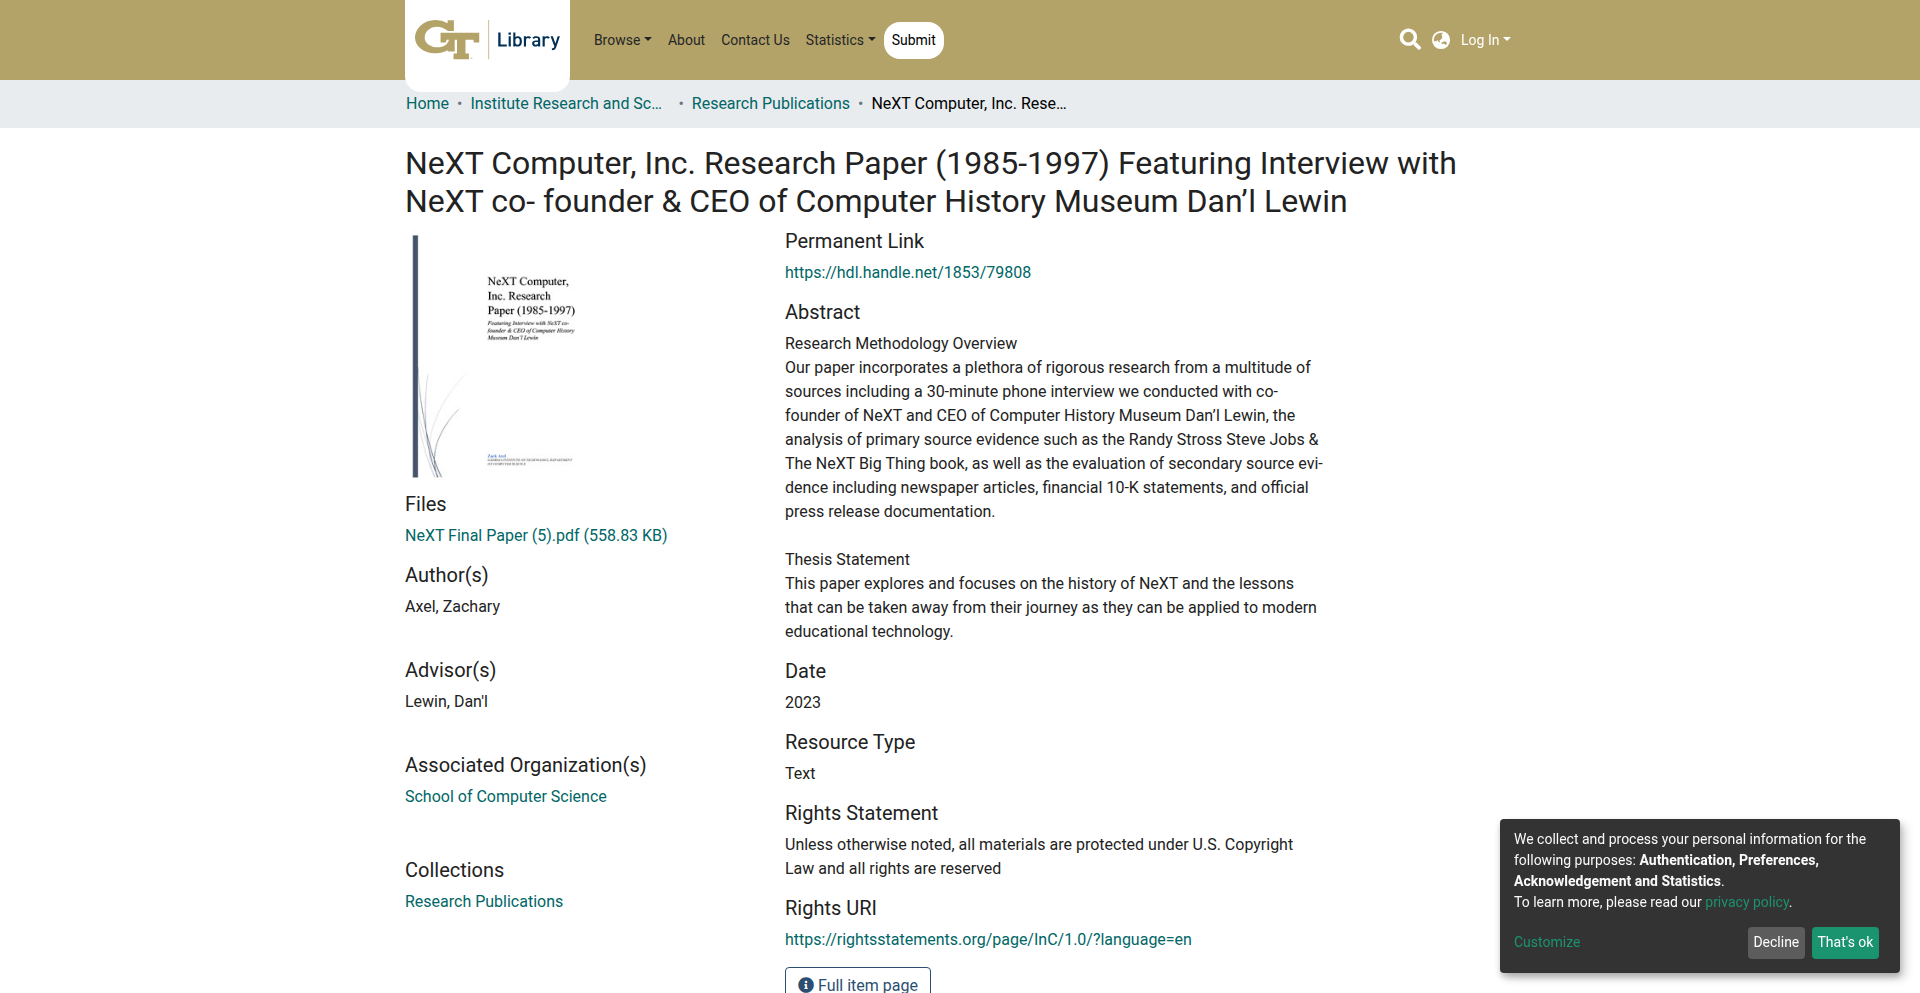Screen dimensions: 1920x993
Task: Click the Home breadcrumb link
Action: (427, 104)
